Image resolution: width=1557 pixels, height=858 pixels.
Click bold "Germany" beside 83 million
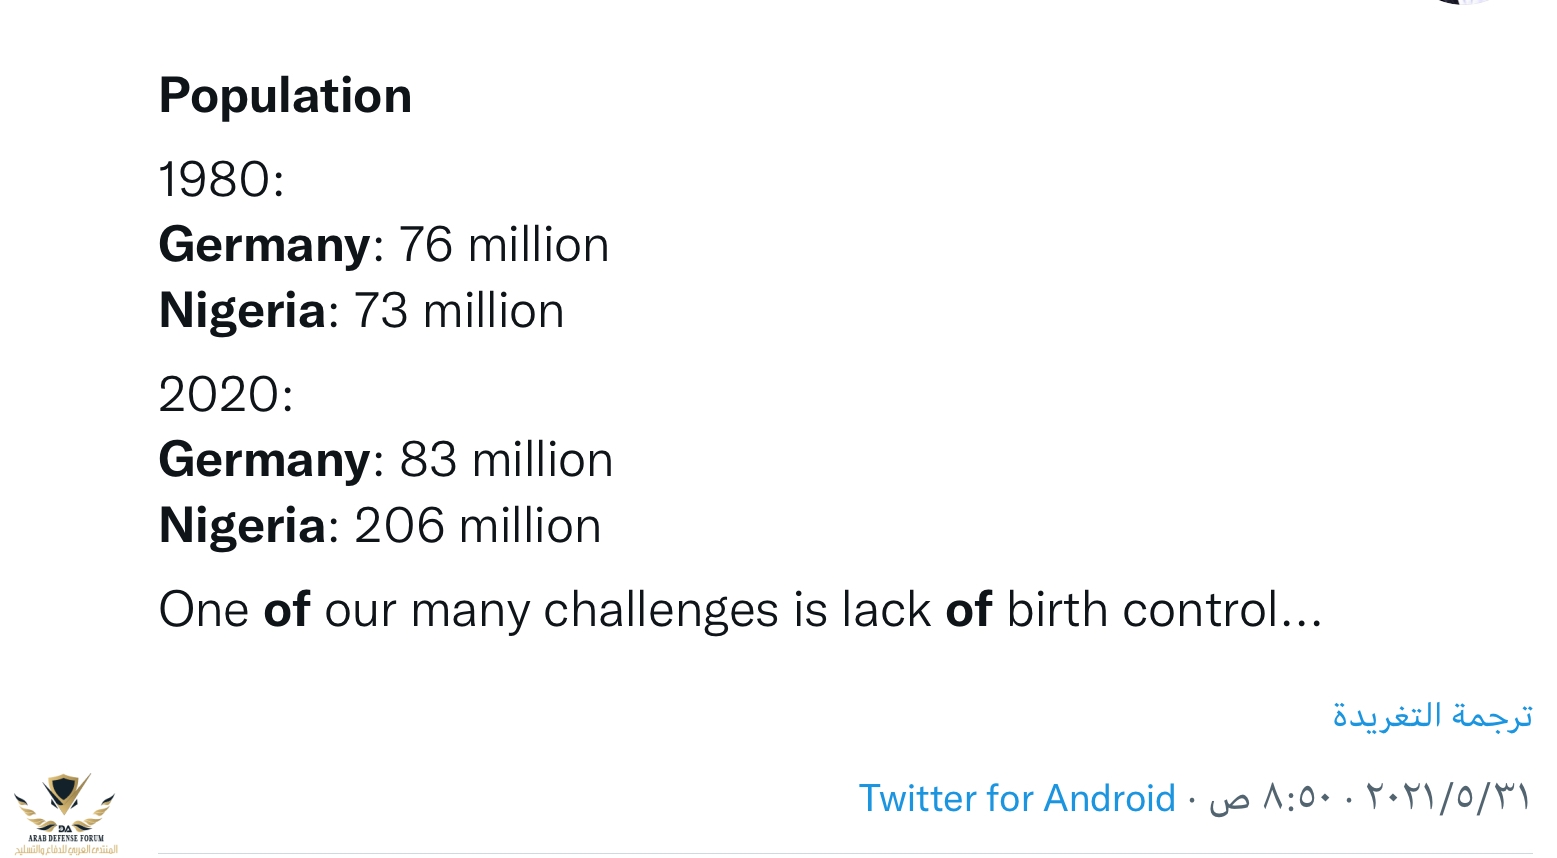[265, 460]
